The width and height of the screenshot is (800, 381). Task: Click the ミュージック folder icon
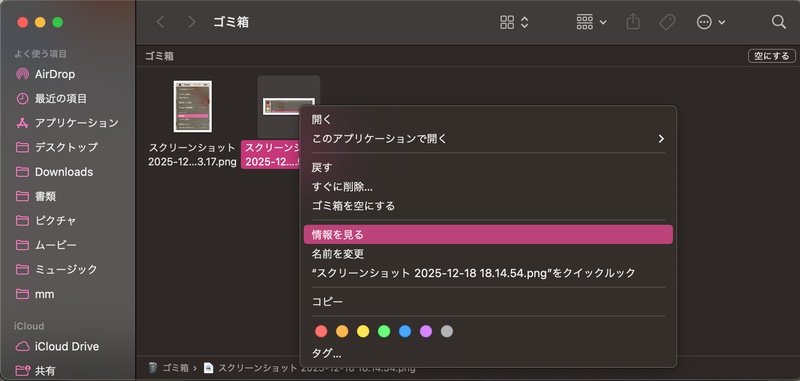tap(22, 269)
